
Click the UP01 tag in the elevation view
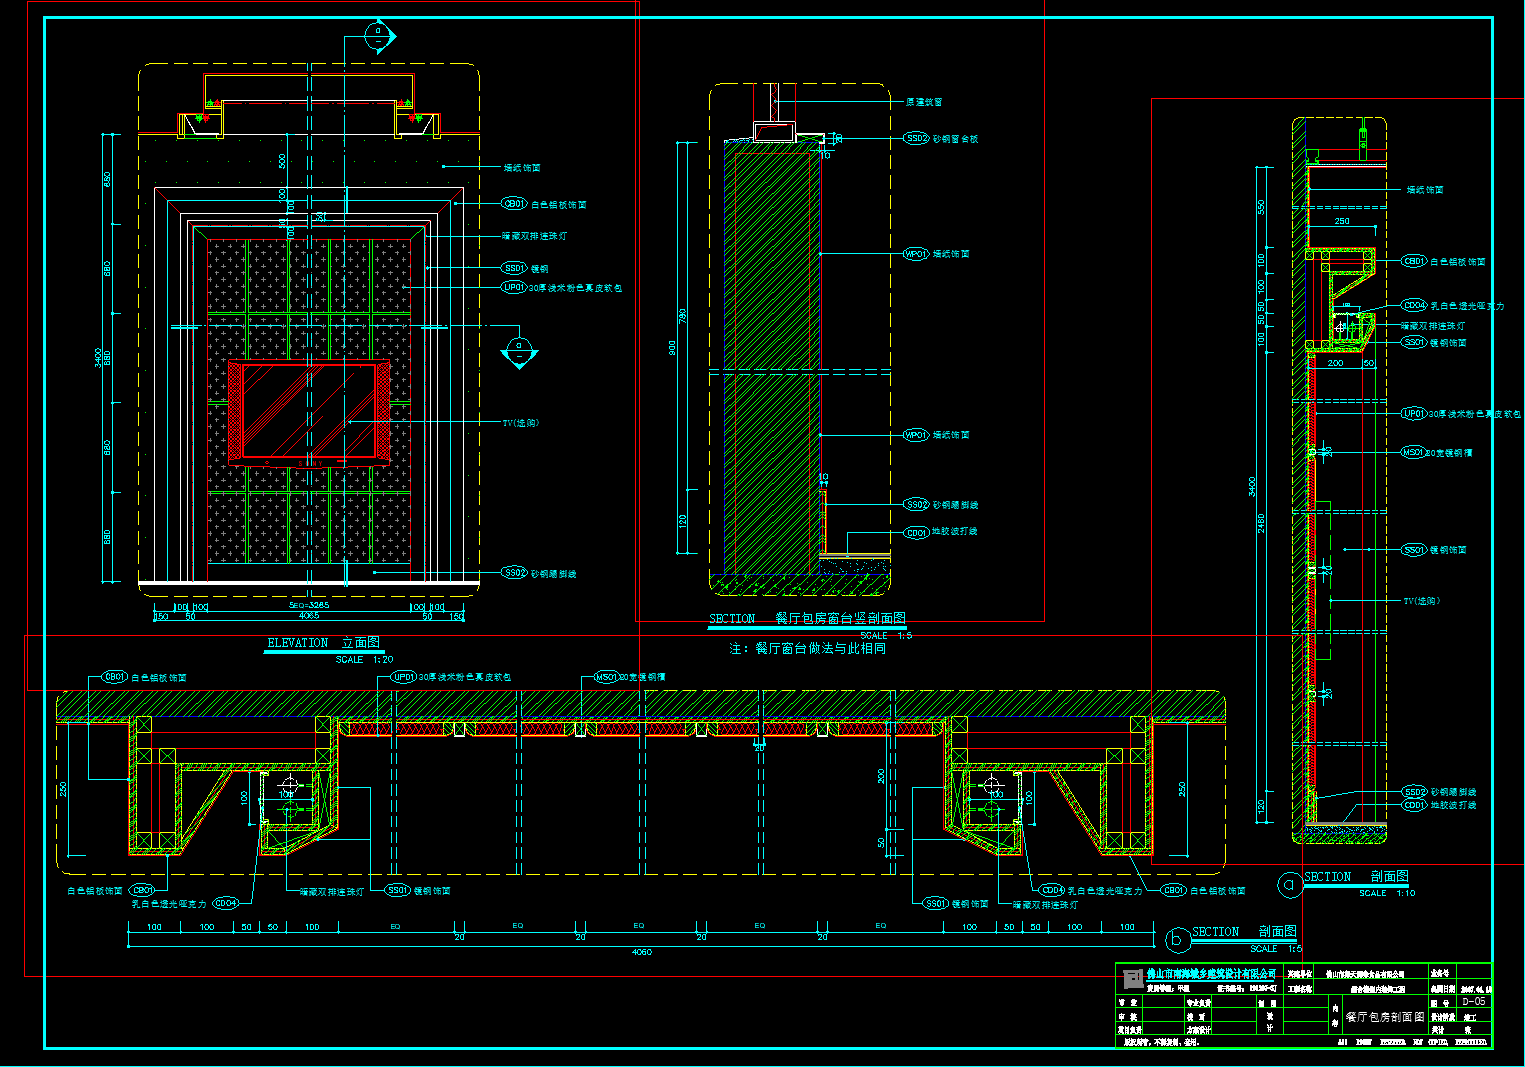(514, 287)
